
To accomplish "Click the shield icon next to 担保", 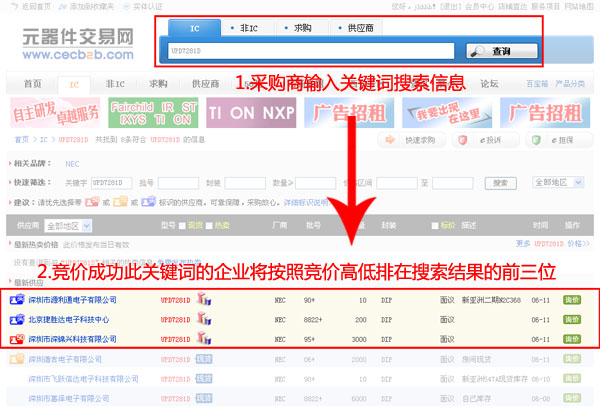I will click(x=532, y=141).
